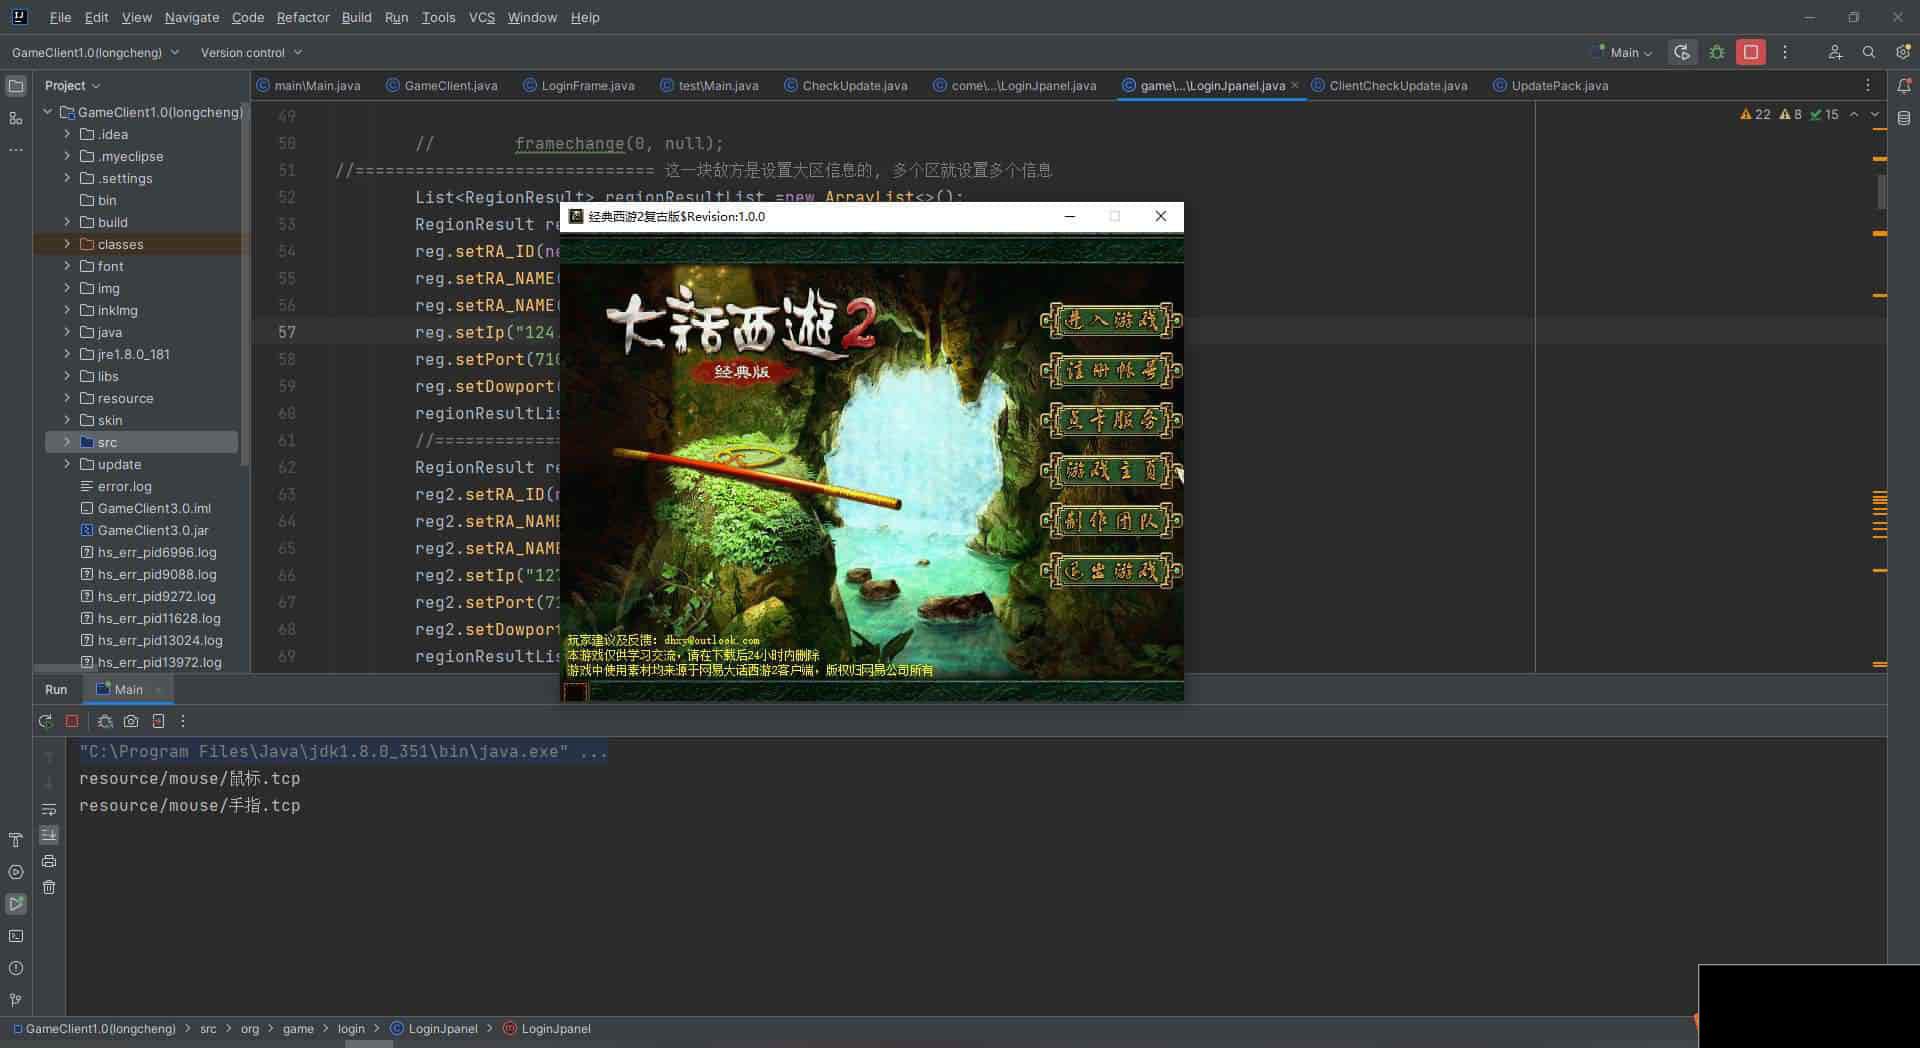1920x1048 pixels.
Task: Click the console print icon
Action: click(x=49, y=861)
